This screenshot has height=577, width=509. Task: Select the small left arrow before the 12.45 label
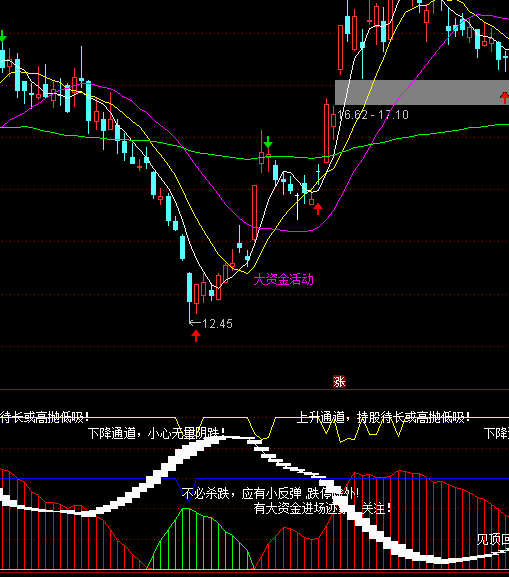[195, 323]
